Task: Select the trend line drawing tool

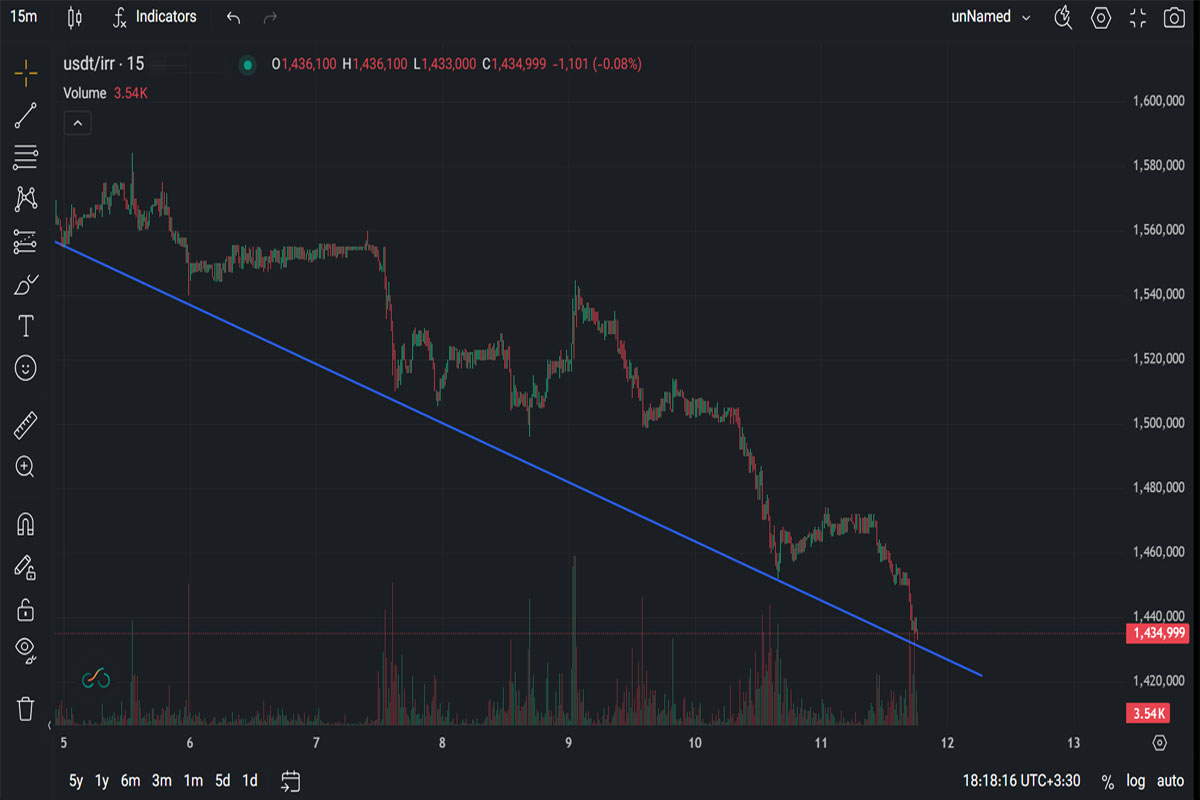Action: (26, 115)
